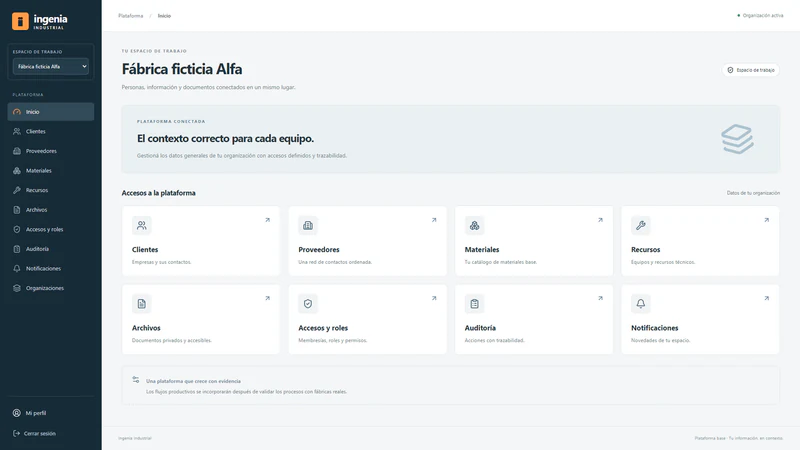Click the Ingenia Industrial logo icon
800x450 pixels.
point(20,21)
